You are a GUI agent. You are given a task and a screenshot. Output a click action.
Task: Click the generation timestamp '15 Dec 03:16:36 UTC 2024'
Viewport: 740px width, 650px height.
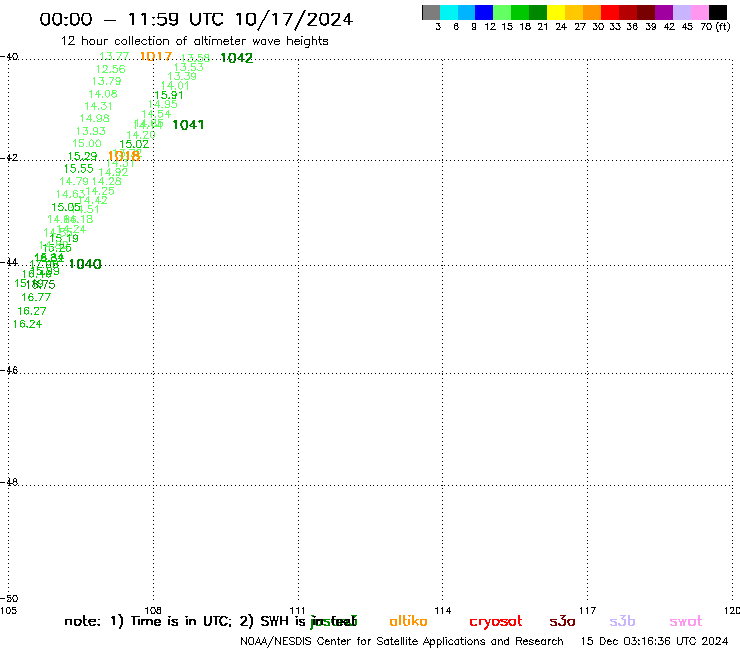point(654,642)
